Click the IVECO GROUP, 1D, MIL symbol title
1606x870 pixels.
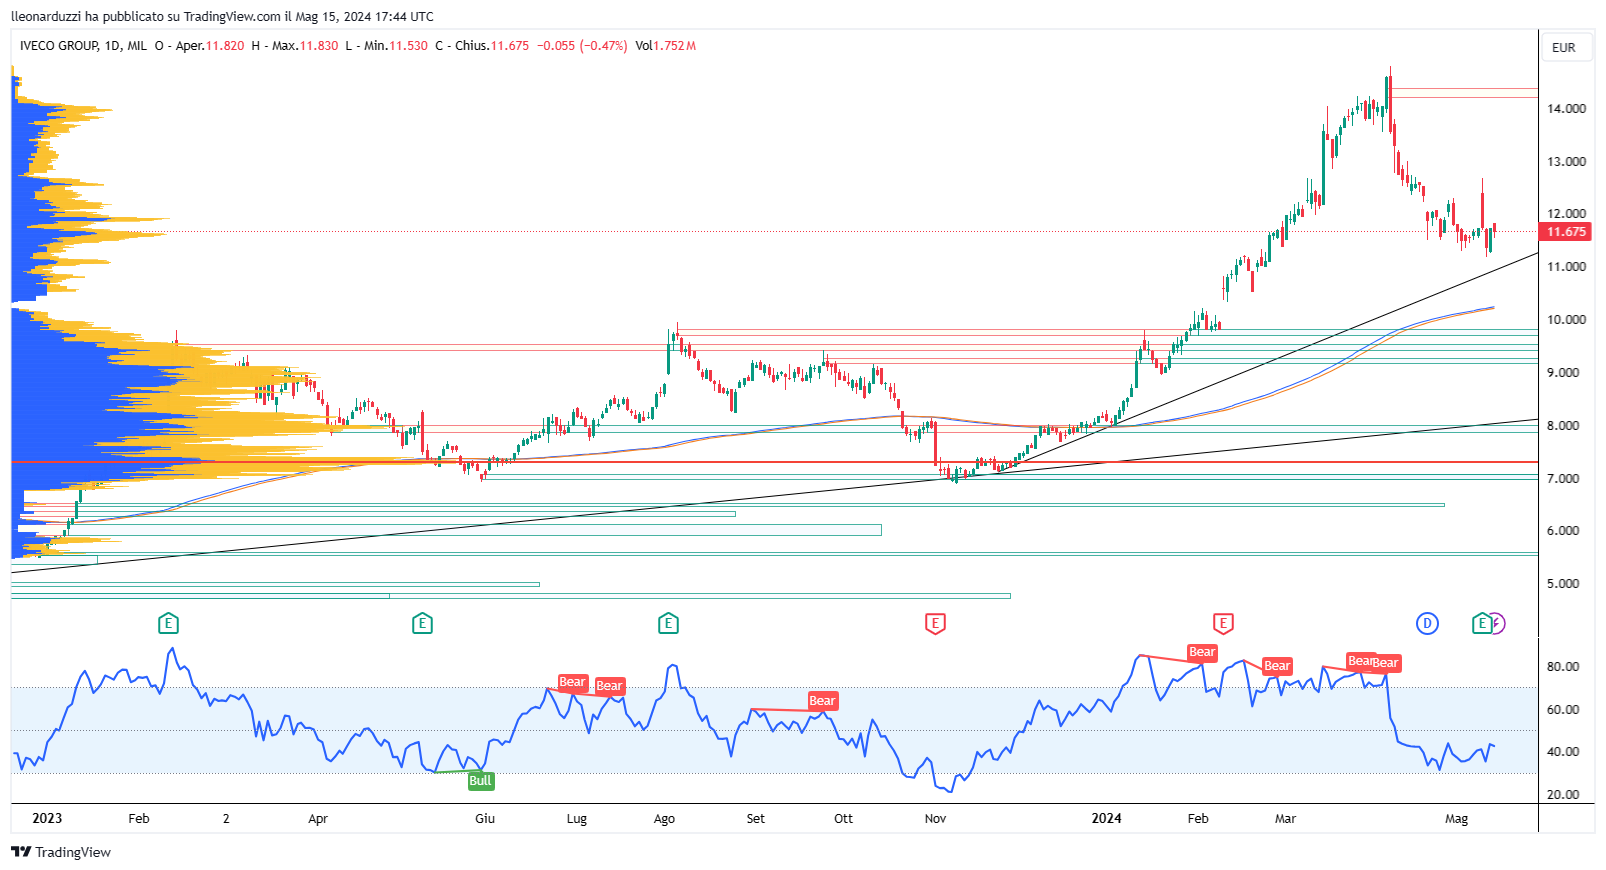tap(83, 46)
